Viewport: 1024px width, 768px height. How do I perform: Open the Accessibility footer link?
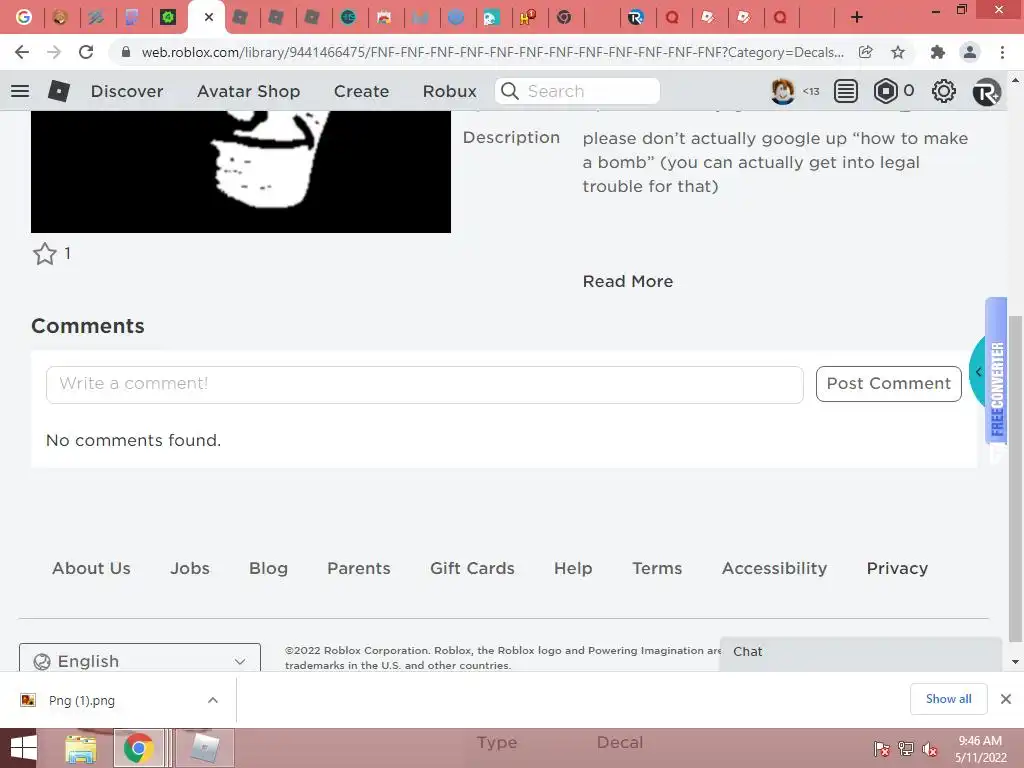(x=775, y=568)
